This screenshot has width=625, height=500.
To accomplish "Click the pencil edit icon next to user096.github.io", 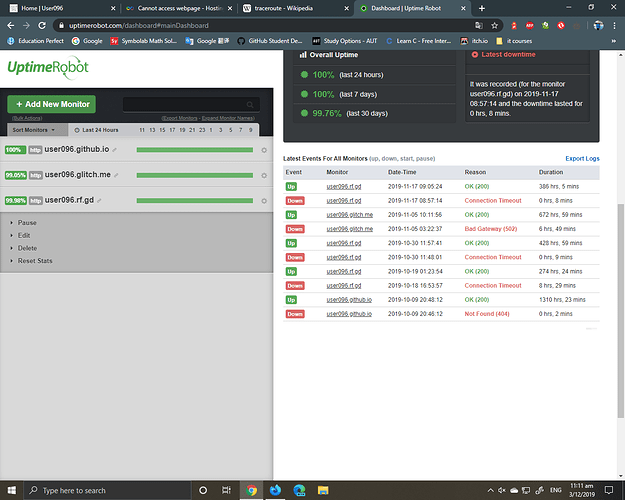I will coord(114,150).
